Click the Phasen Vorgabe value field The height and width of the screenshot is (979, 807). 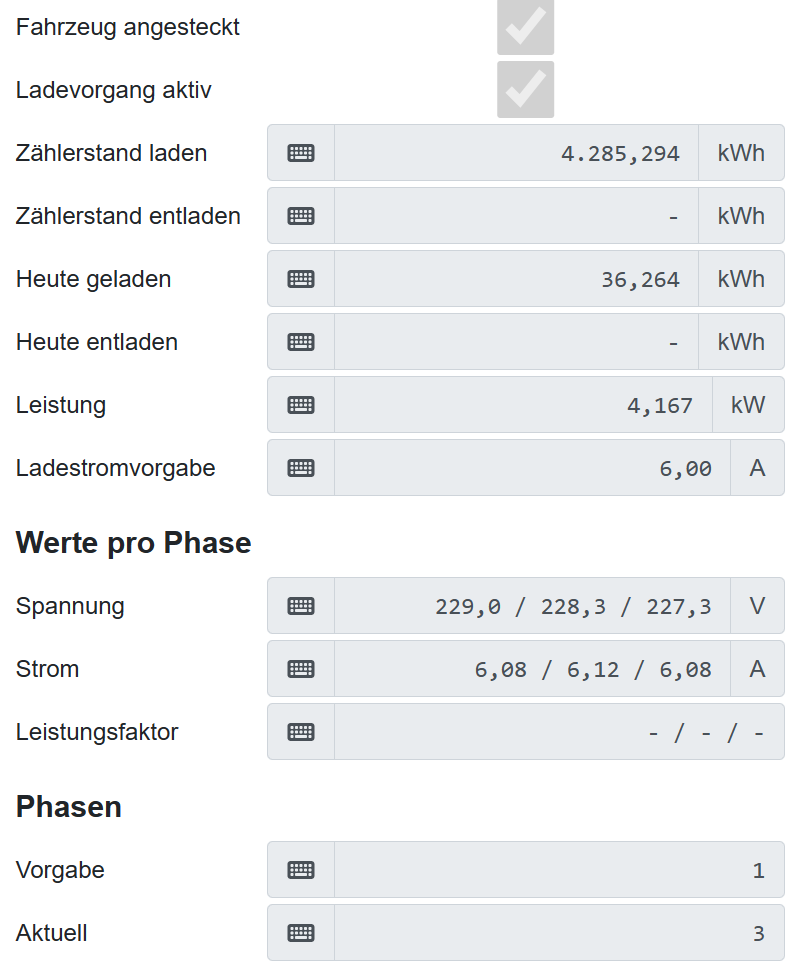pyautogui.click(x=558, y=870)
